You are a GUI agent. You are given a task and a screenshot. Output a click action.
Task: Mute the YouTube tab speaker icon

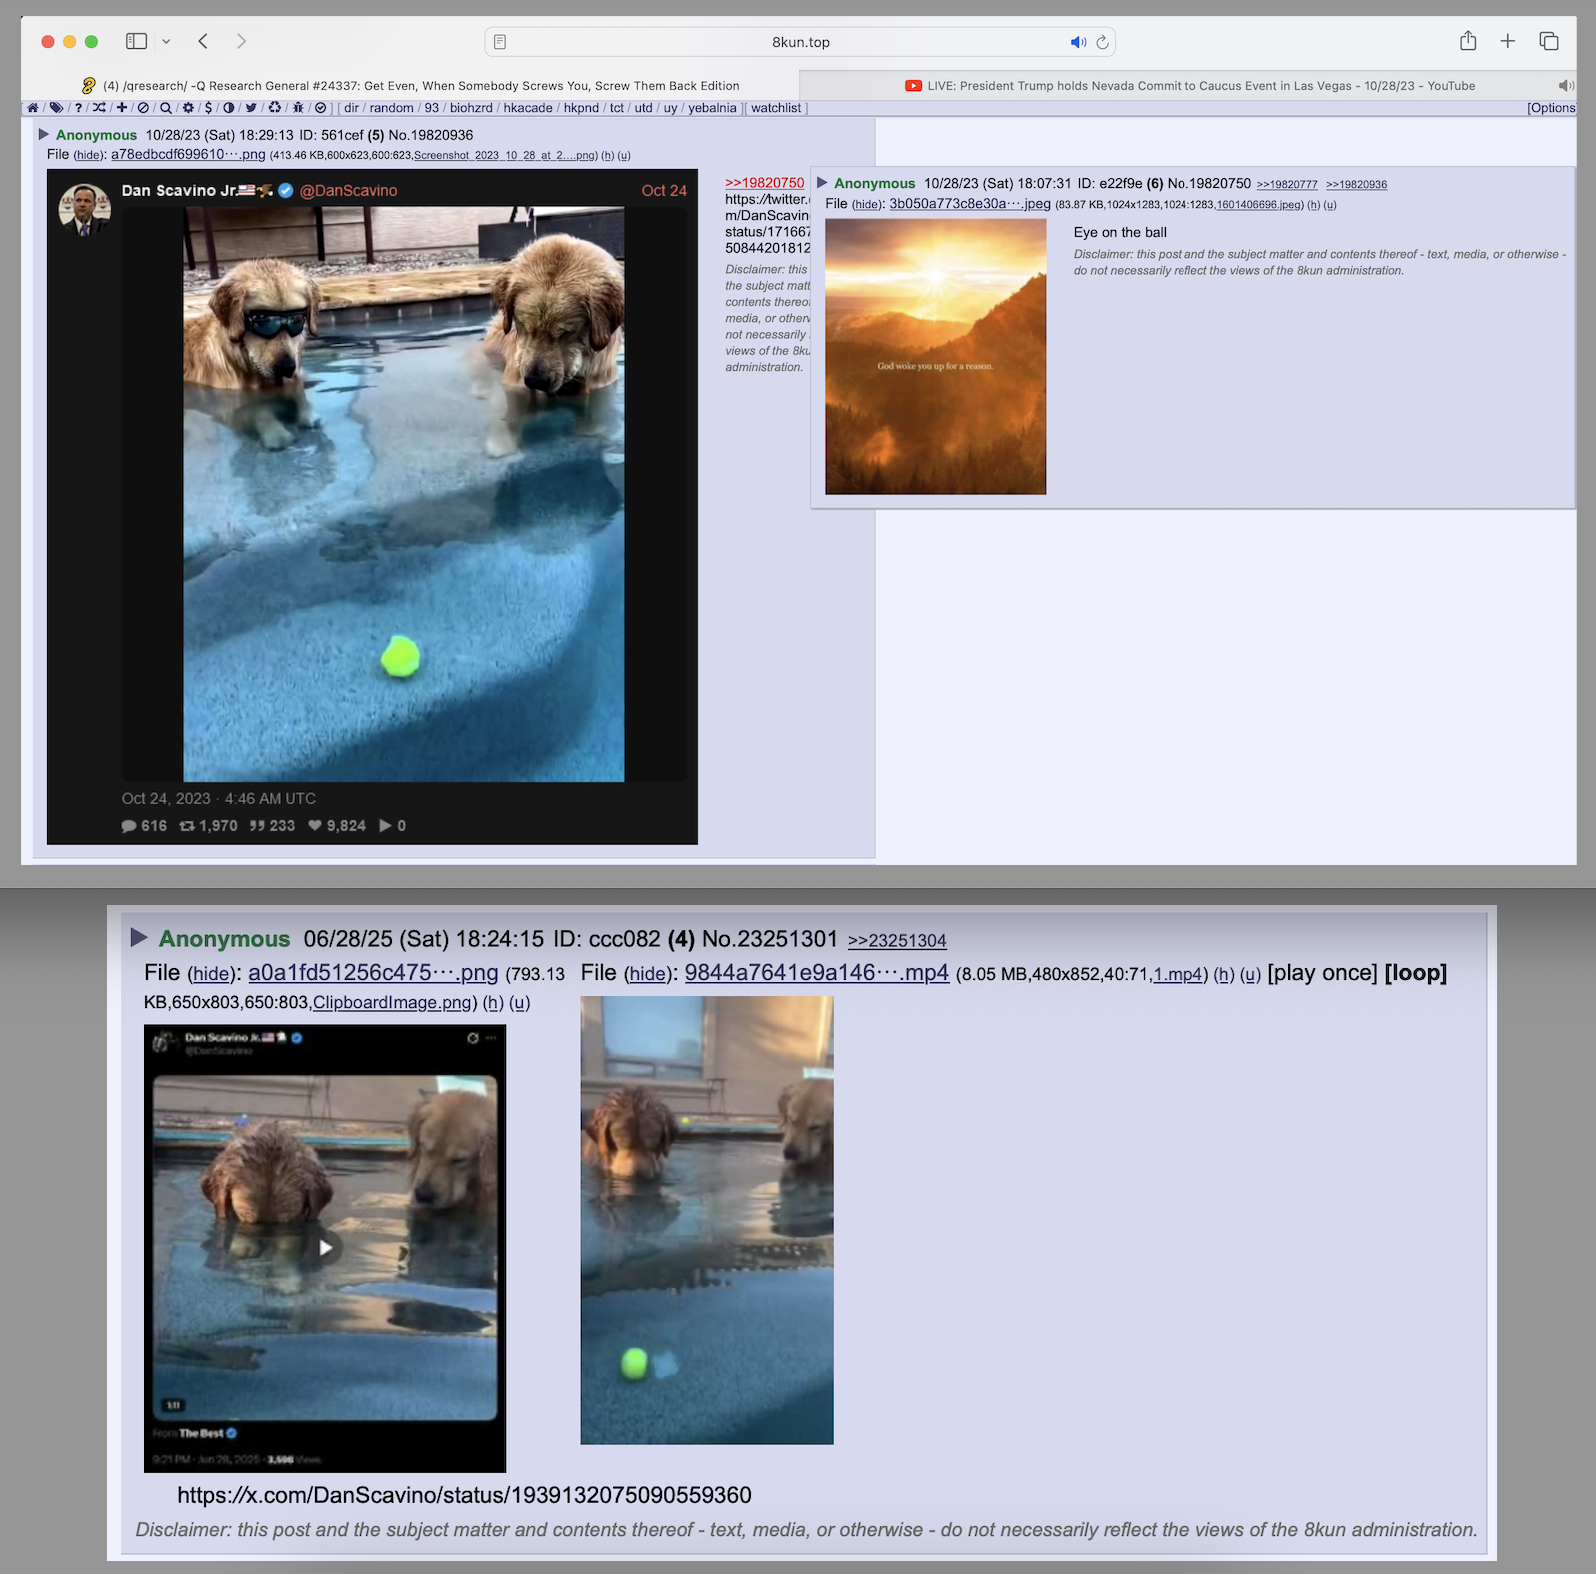1566,86
